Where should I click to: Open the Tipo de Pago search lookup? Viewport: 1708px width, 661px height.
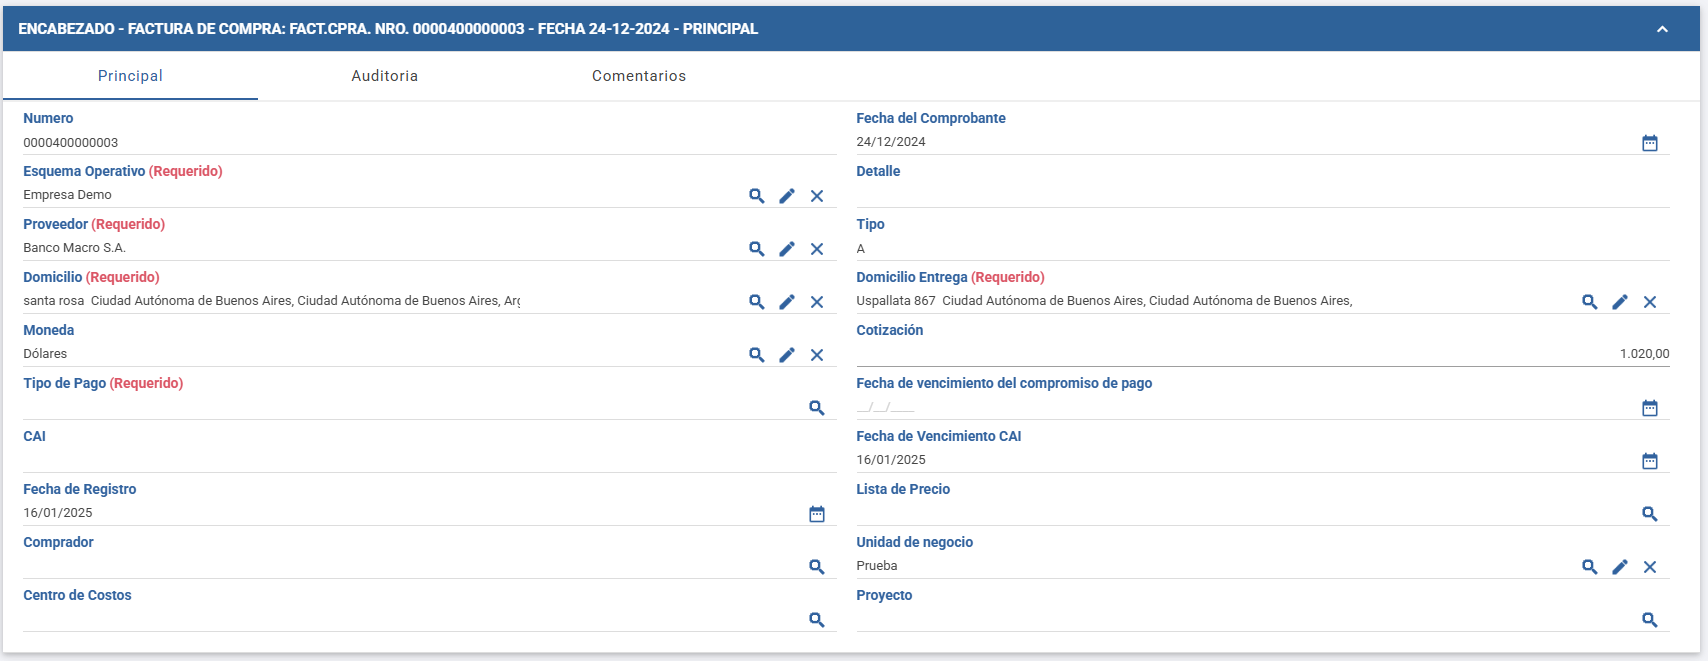tap(817, 408)
